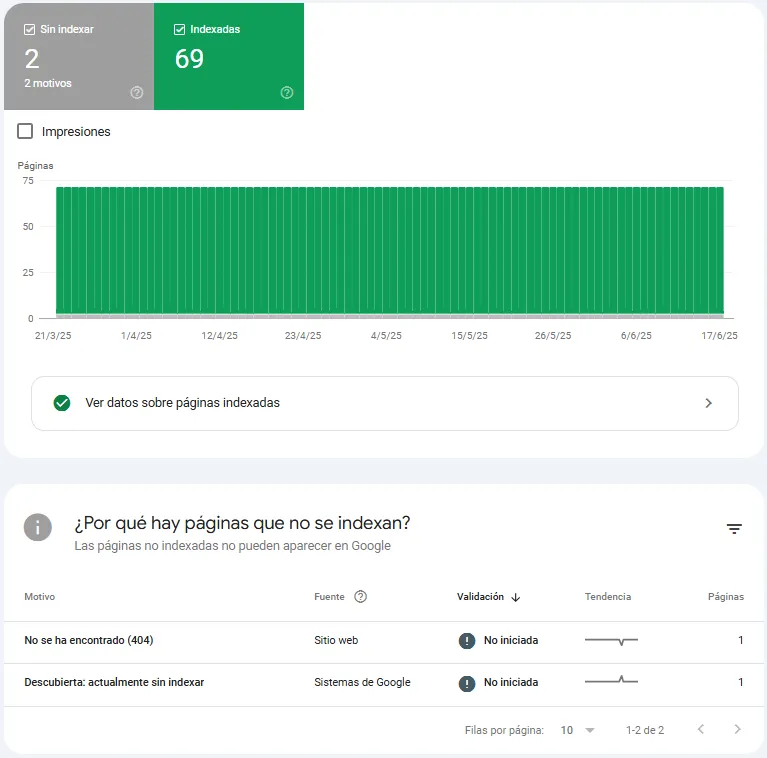Click the 4/5/25 date on chart axis
Viewport: 767px width, 758px height.
click(386, 335)
